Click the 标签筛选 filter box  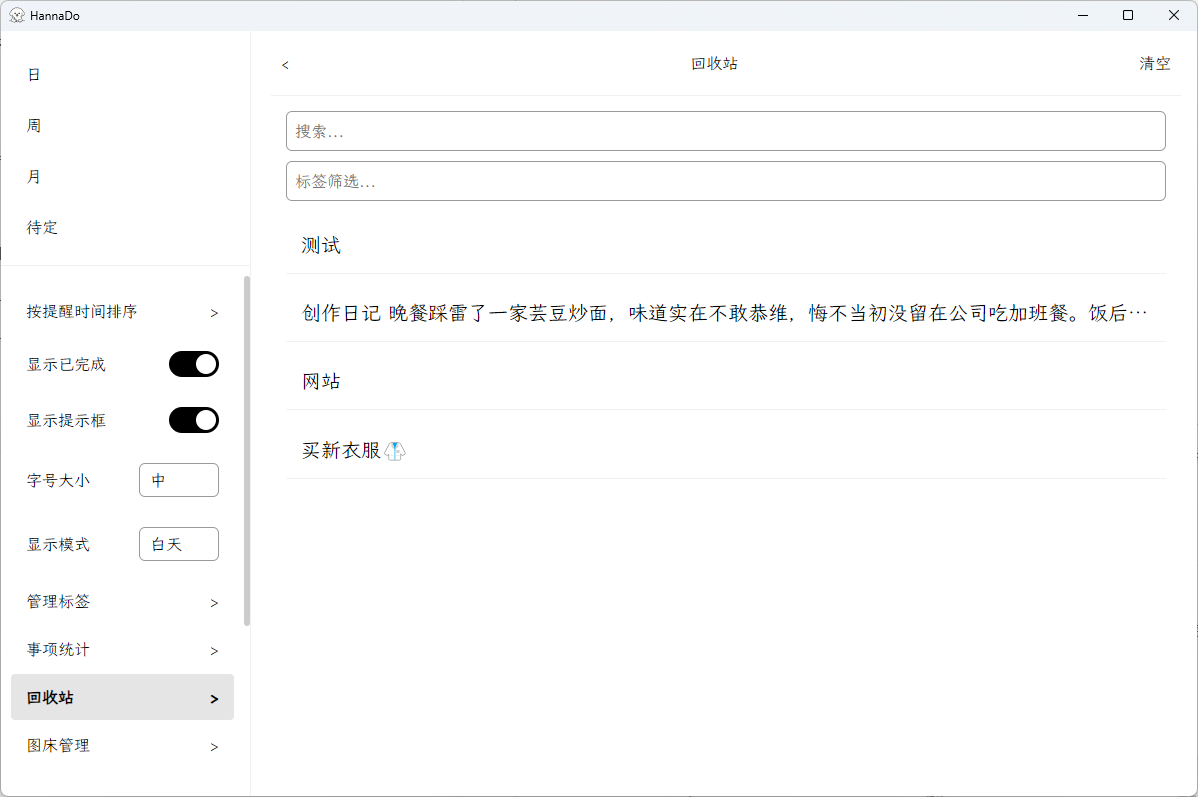pyautogui.click(x=726, y=181)
